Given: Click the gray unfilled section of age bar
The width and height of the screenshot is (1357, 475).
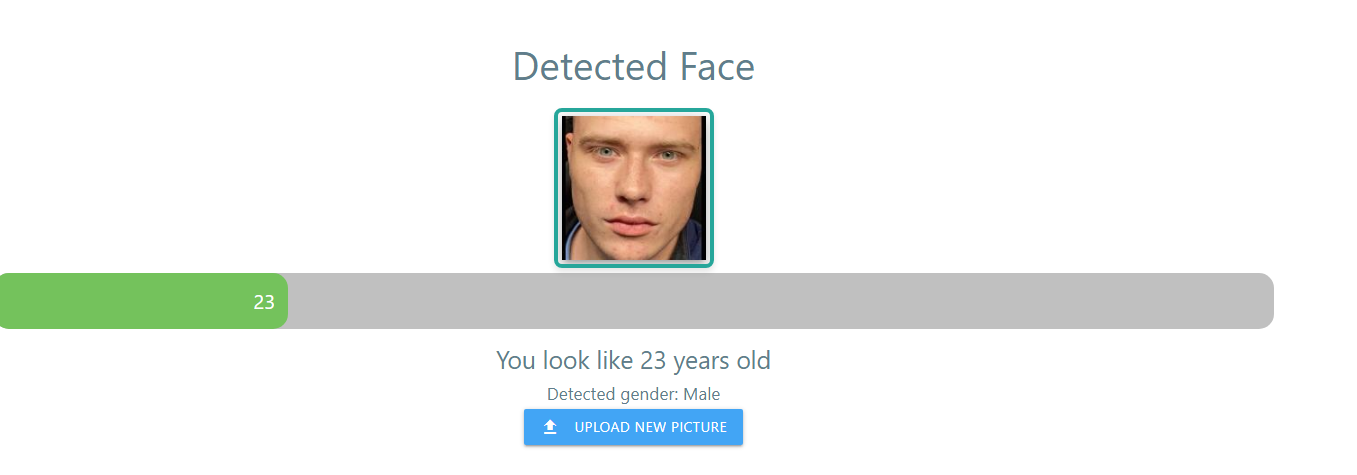Looking at the screenshot, I should click(780, 301).
